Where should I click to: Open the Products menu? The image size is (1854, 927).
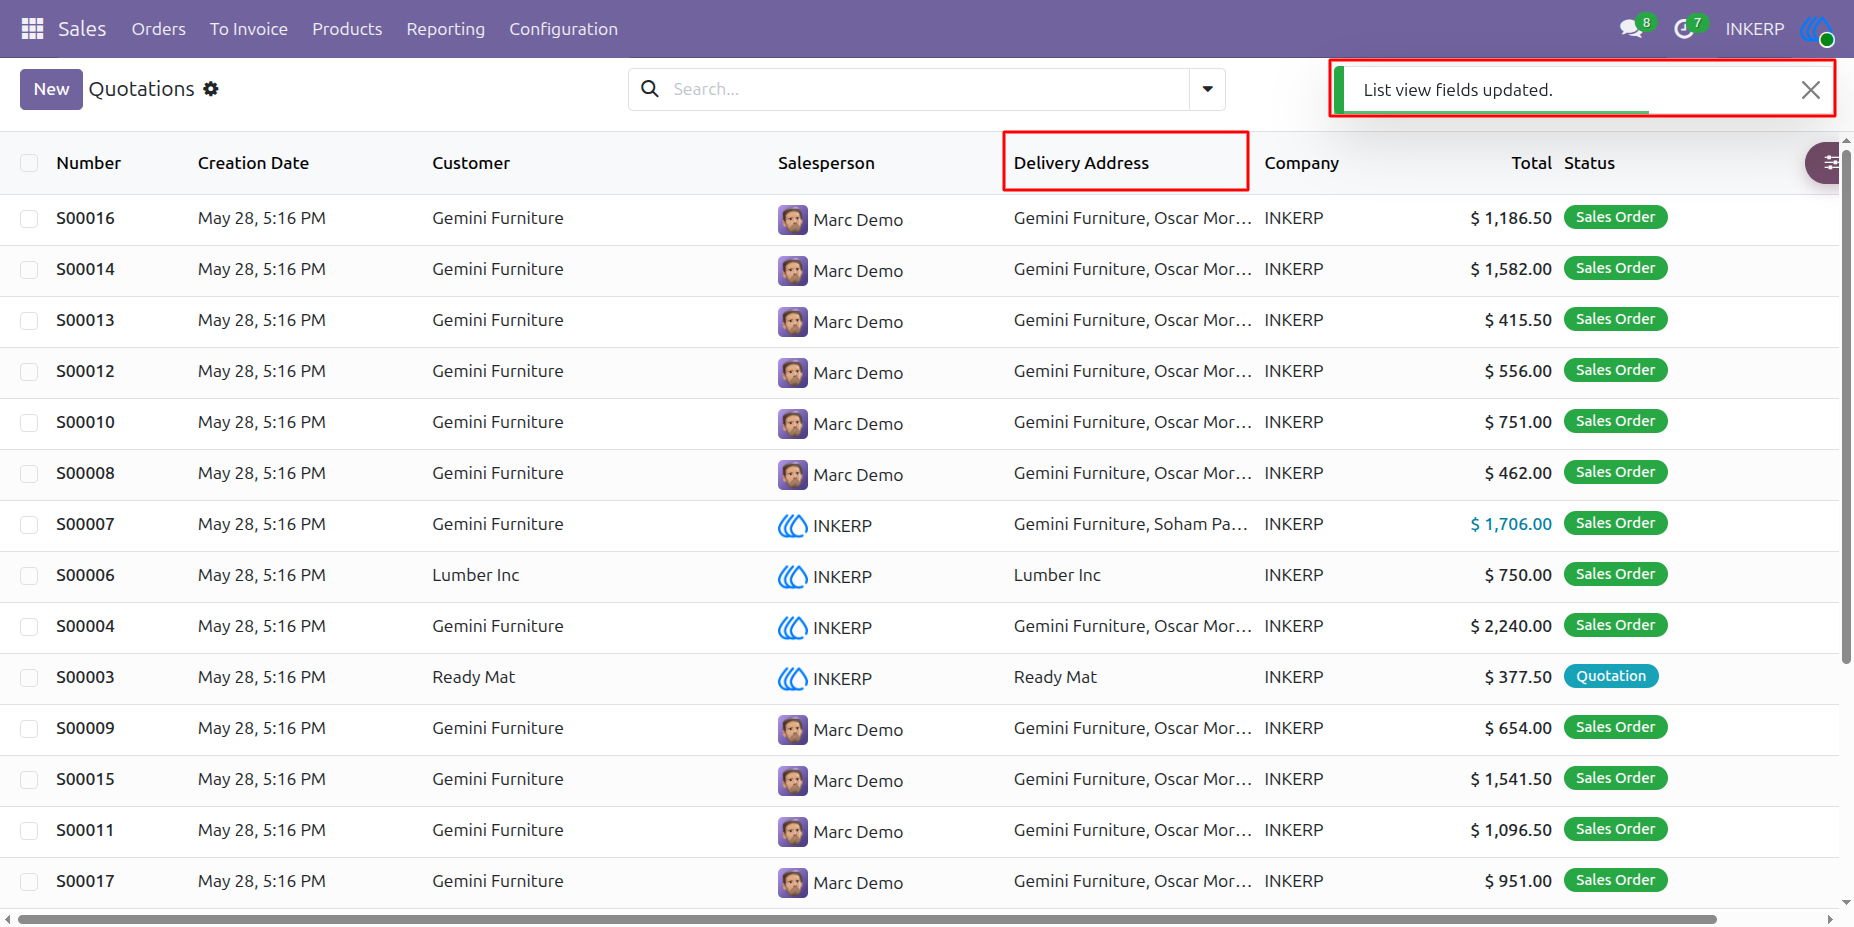[x=347, y=29]
